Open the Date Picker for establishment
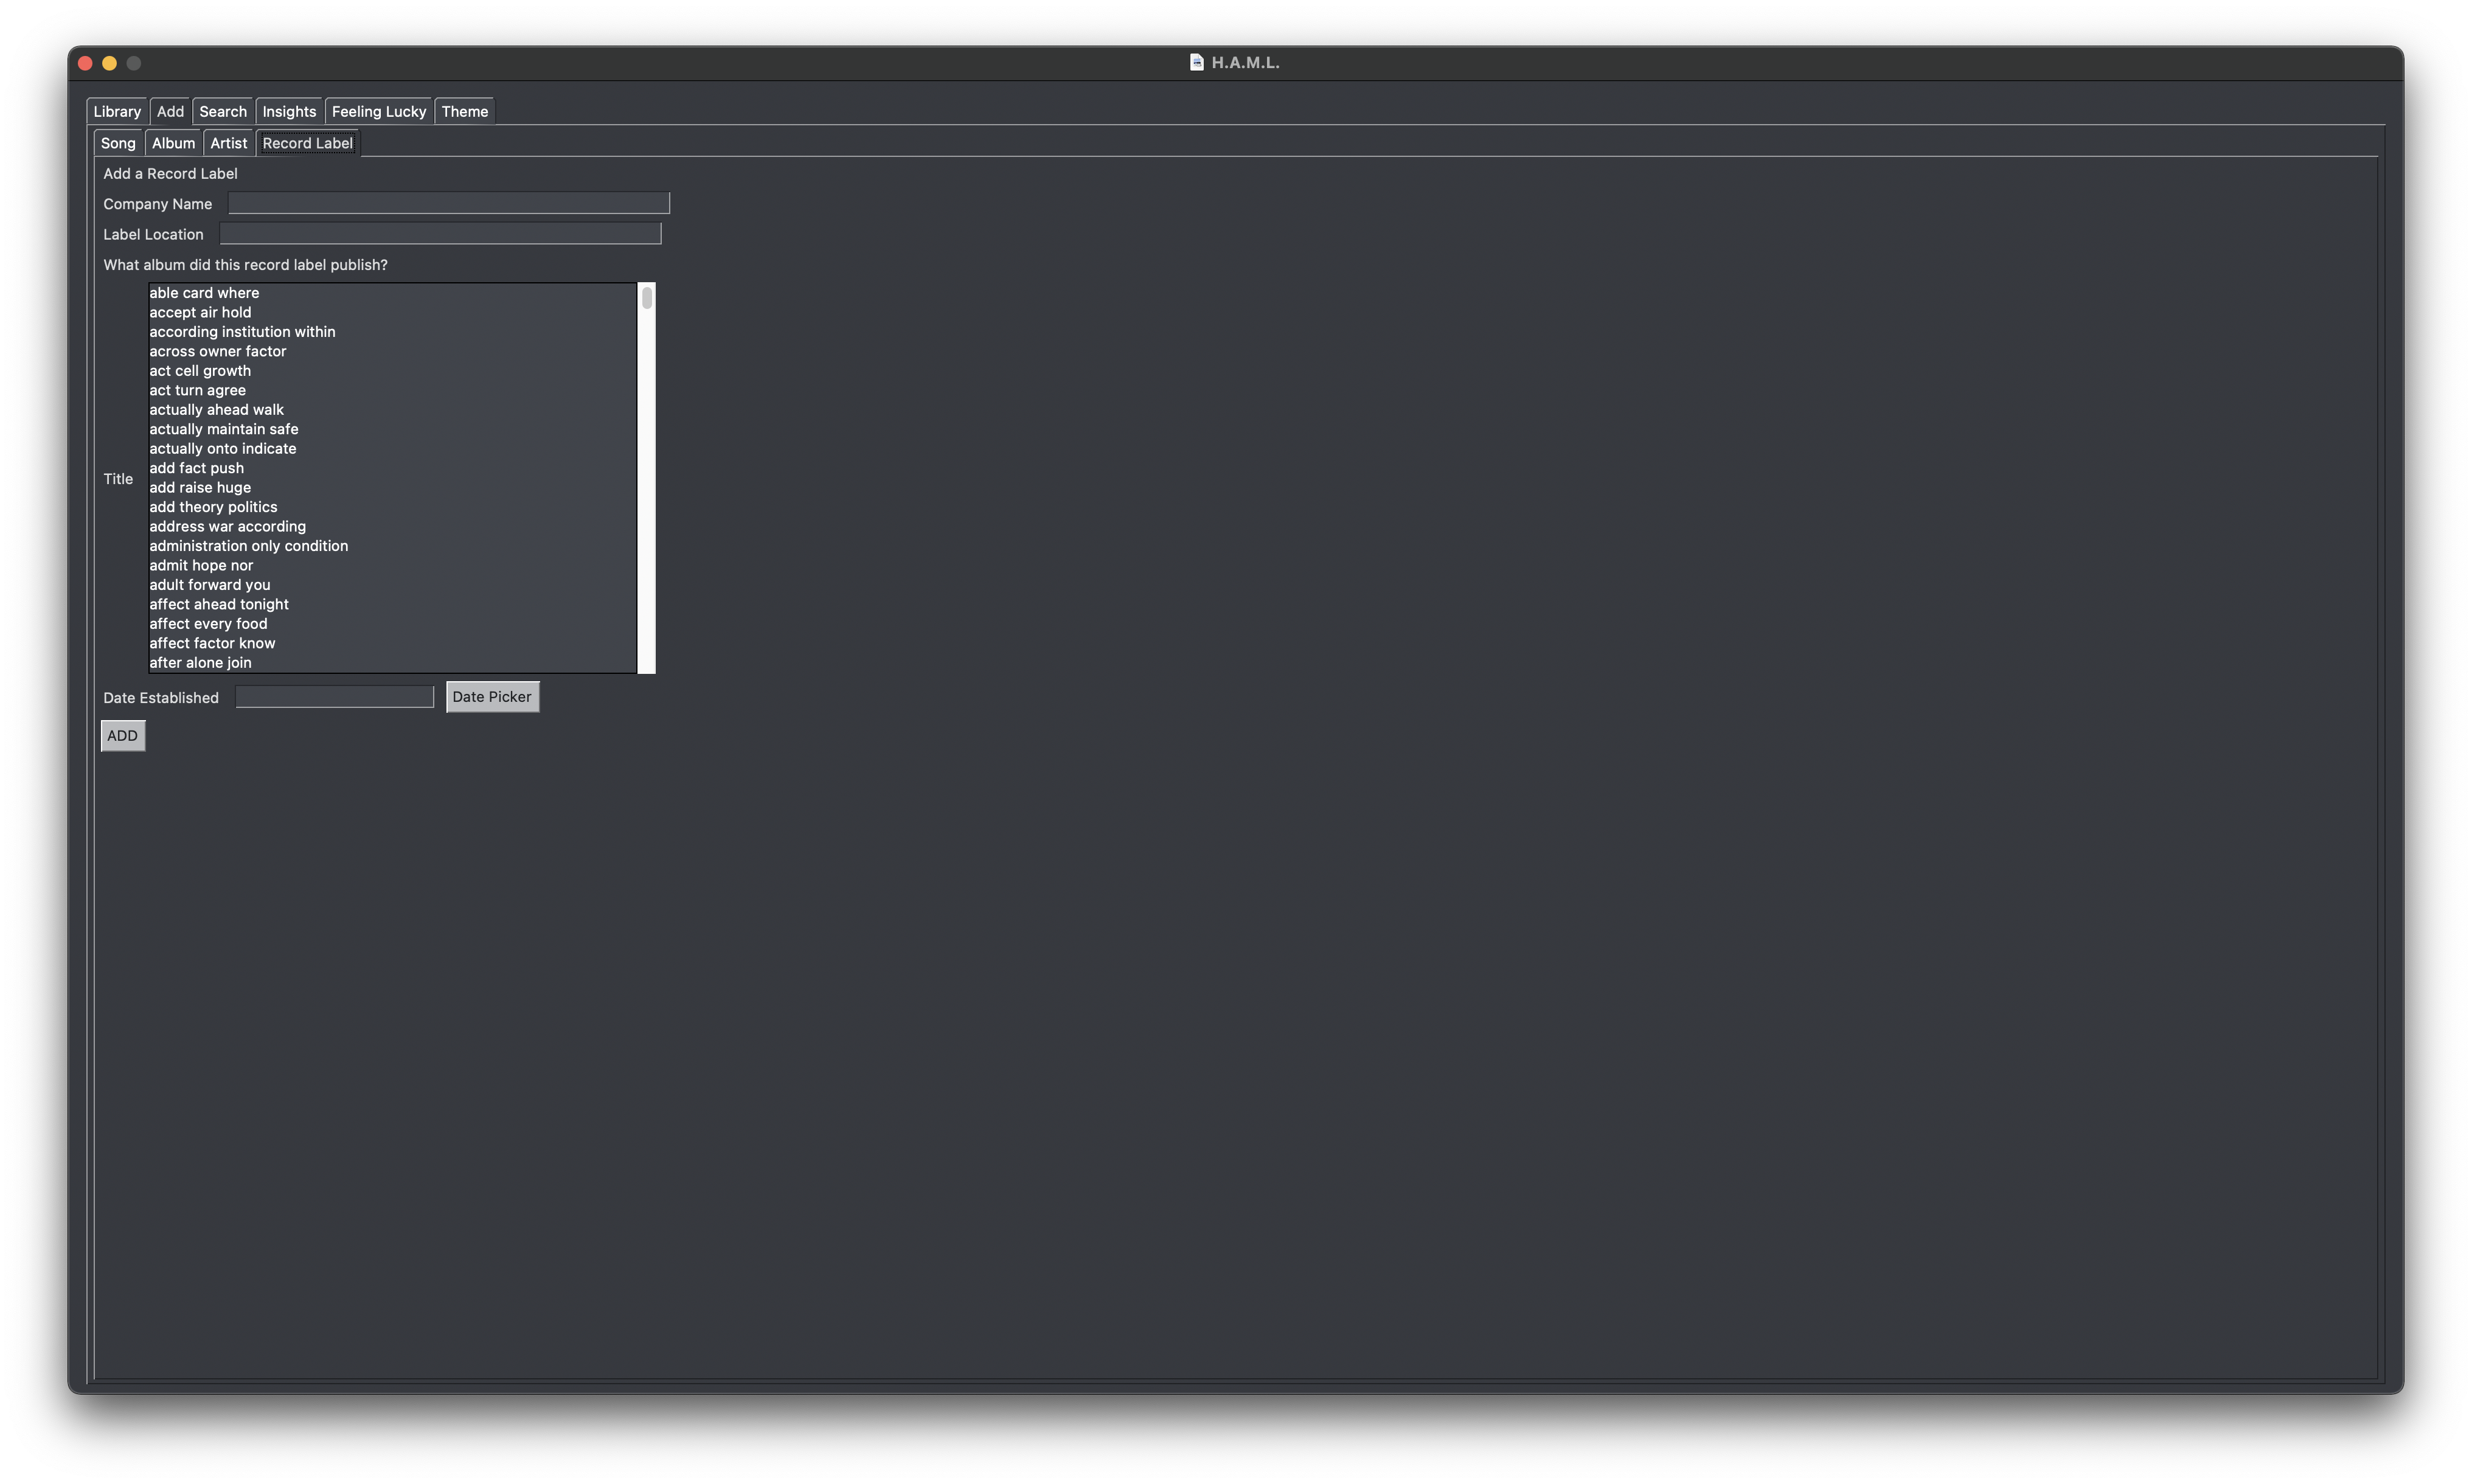 pos(491,695)
